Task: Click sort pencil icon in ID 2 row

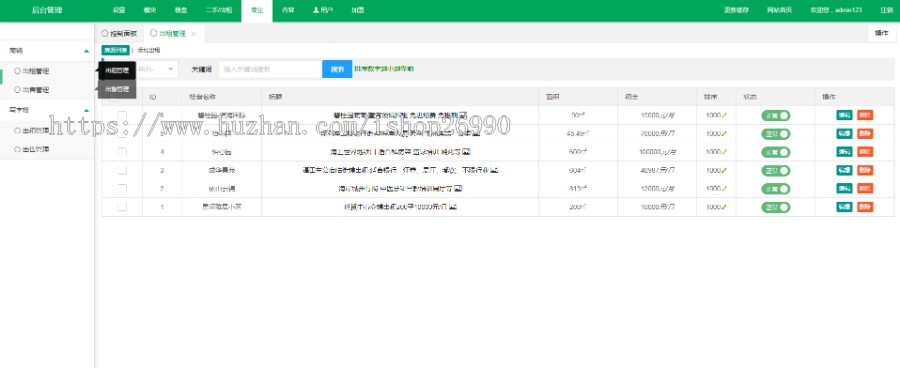Action: (x=724, y=189)
